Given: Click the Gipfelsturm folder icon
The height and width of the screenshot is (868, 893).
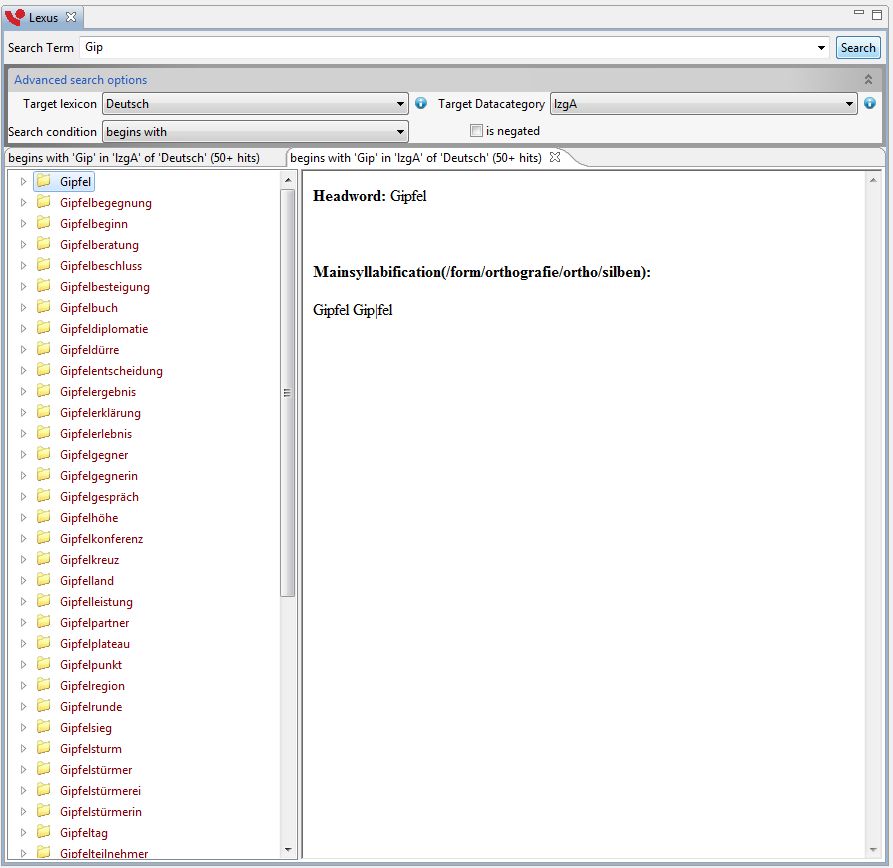Looking at the screenshot, I should tap(43, 748).
